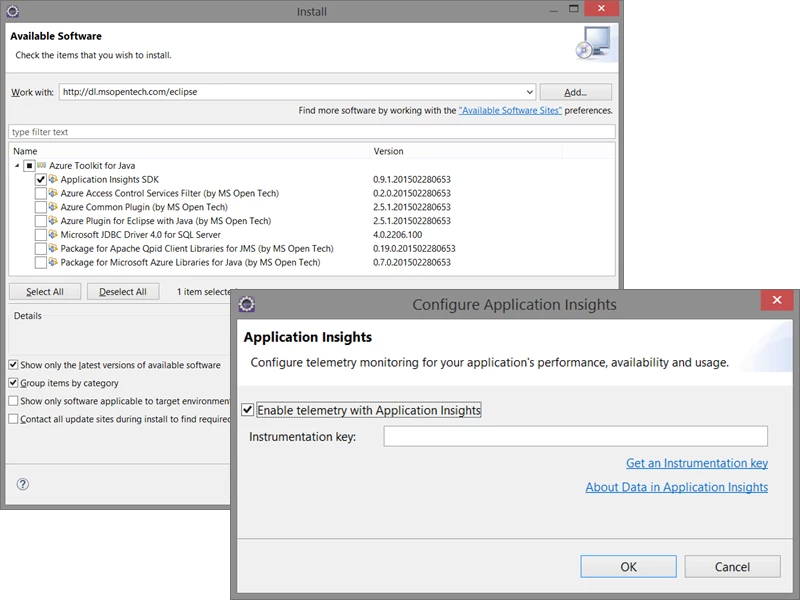
Task: Check Microsoft JDBC Driver 4.0 for SQL Server checkbox
Action: 40,235
